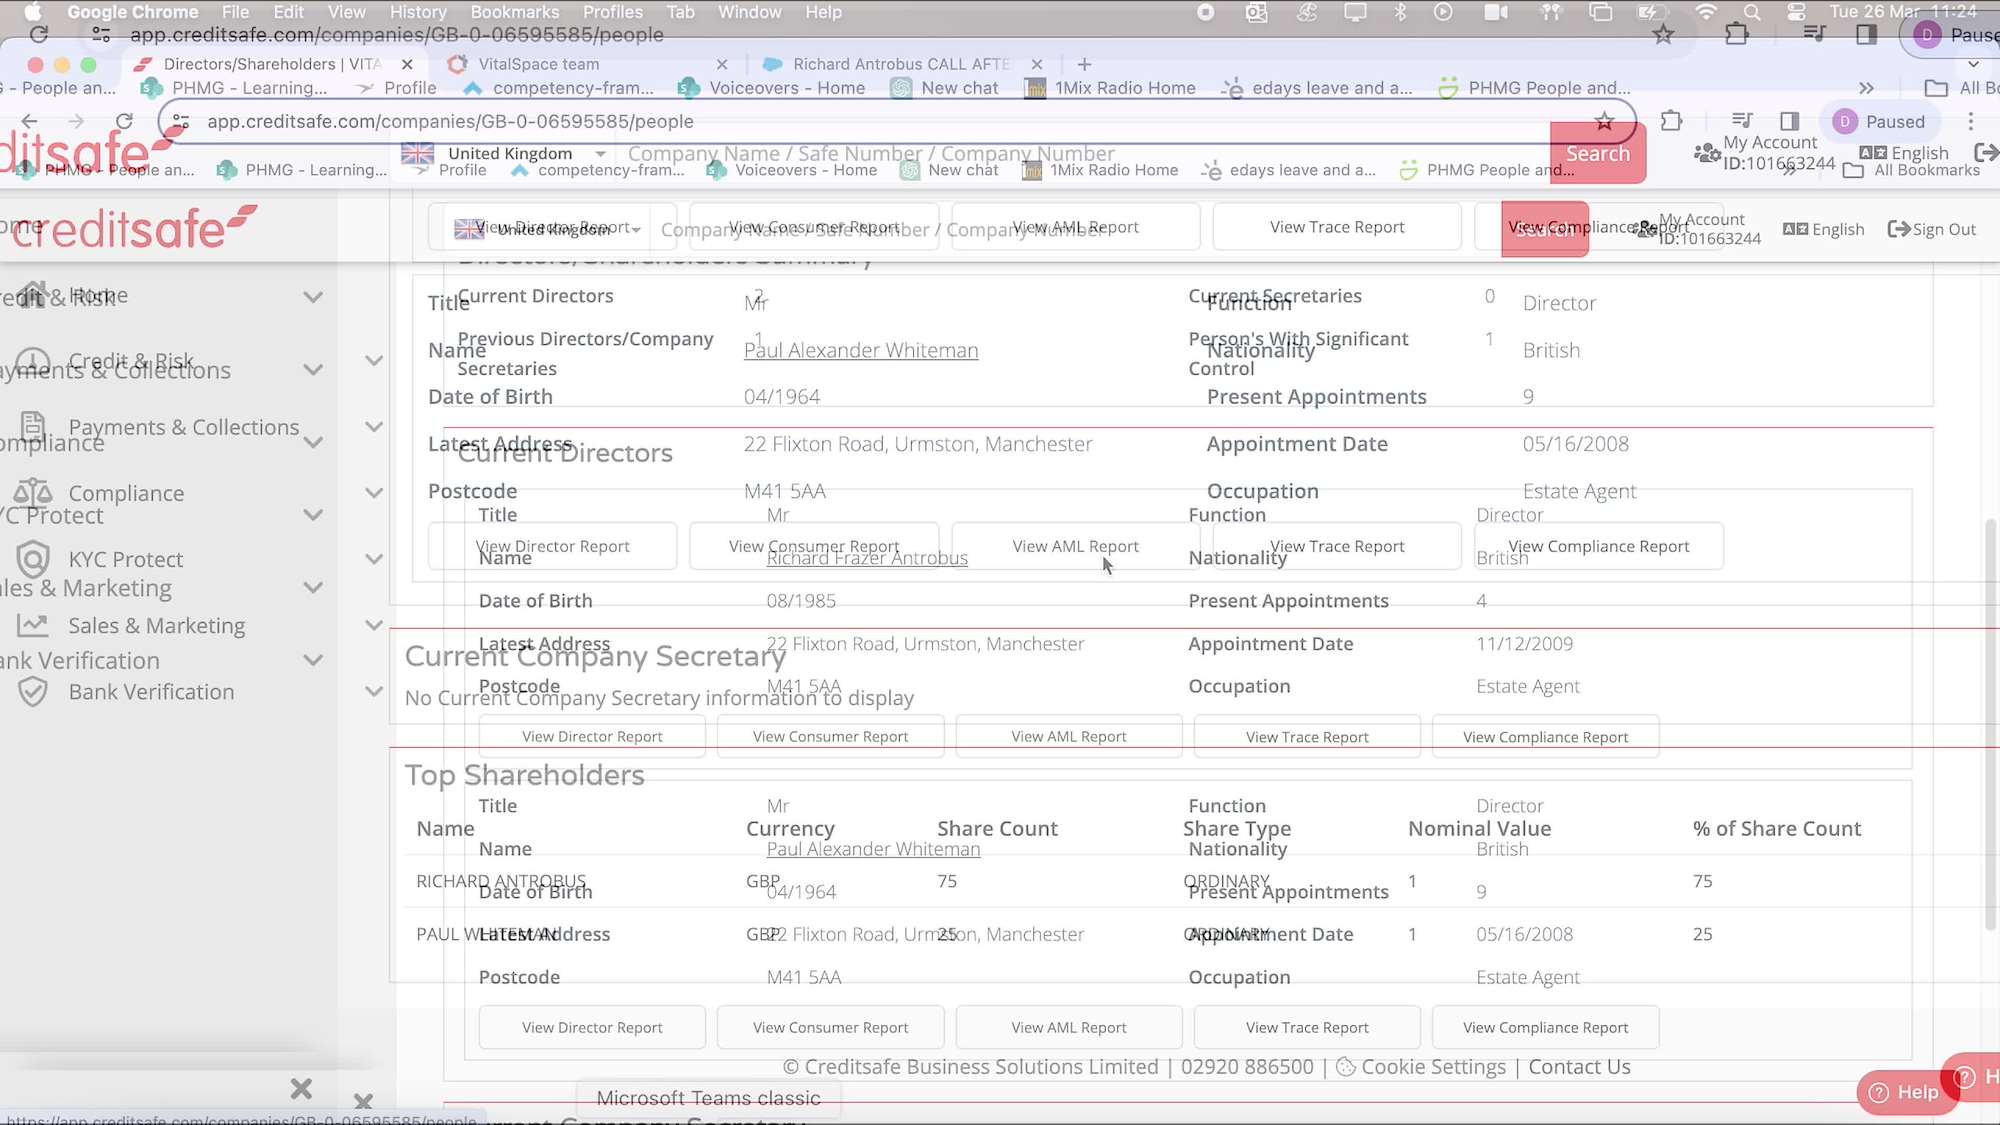This screenshot has width=2000, height=1125.
Task: Open the Compliance scales icon
Action: point(33,493)
